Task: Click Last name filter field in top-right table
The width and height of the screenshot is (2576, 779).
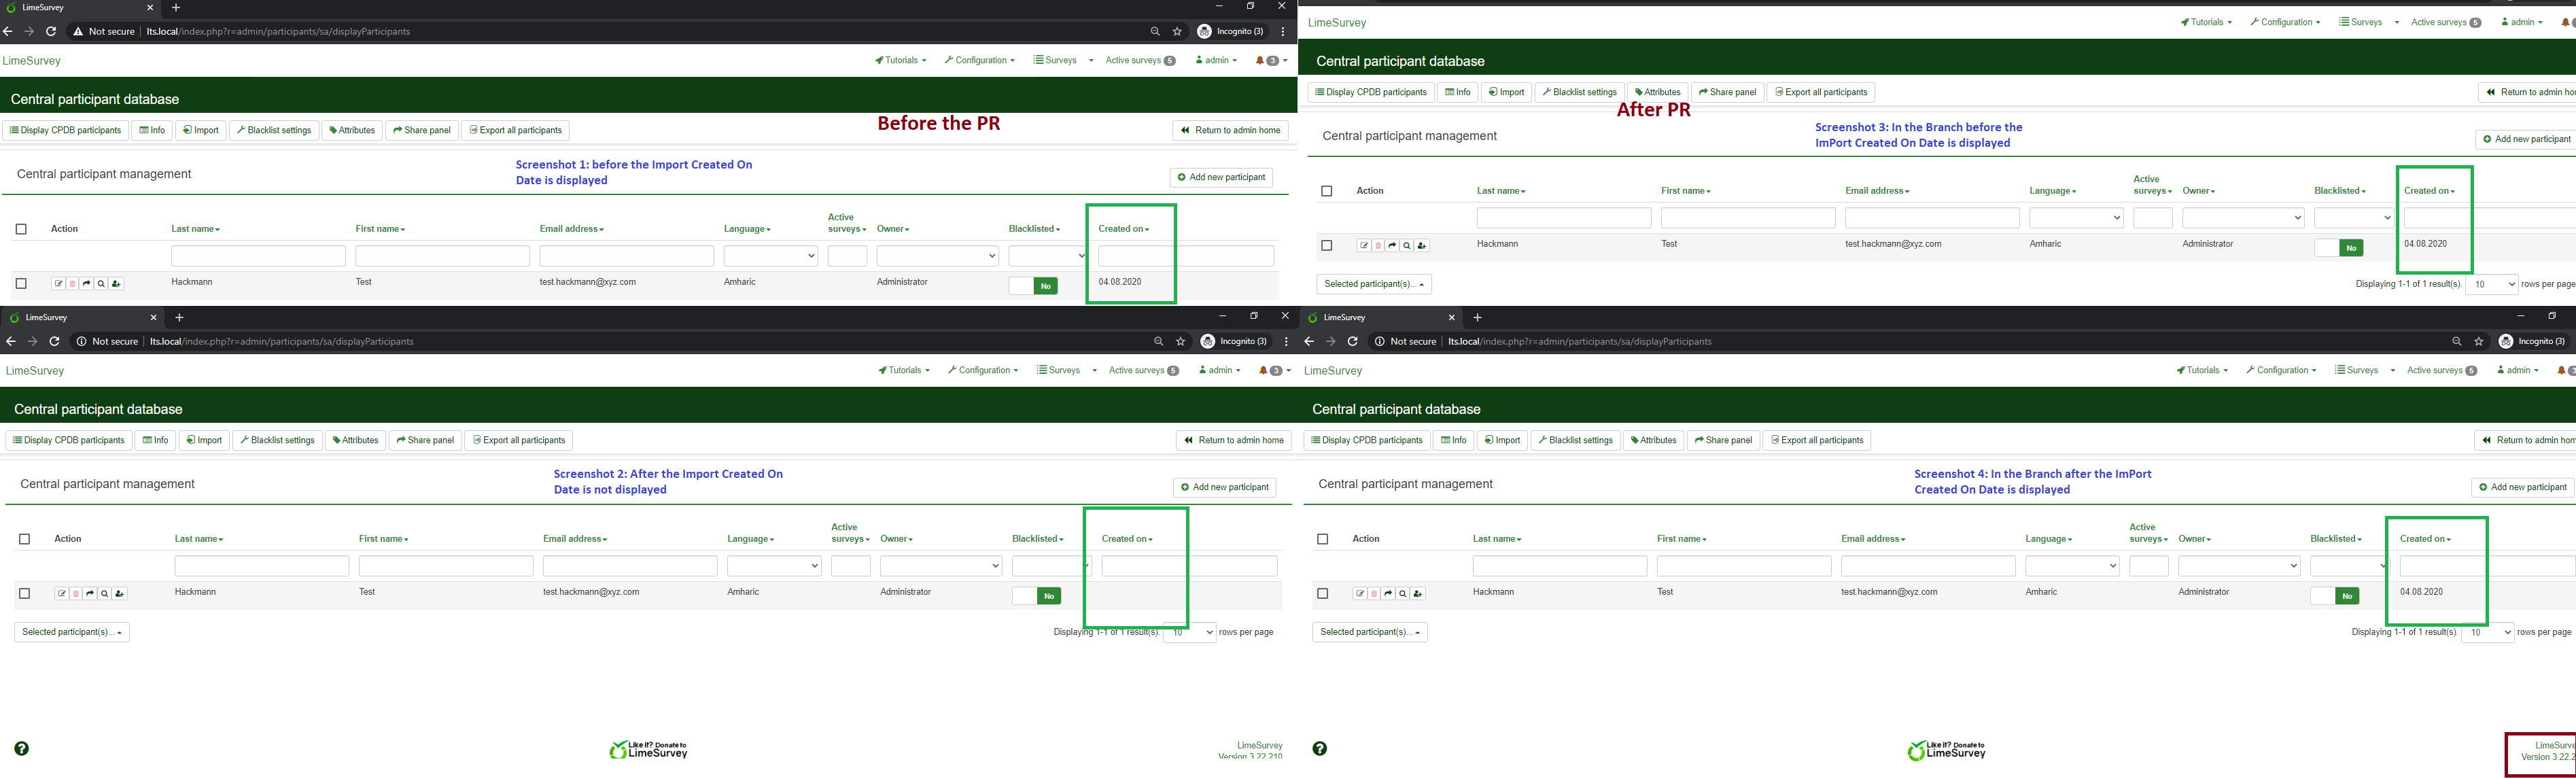Action: click(1563, 218)
